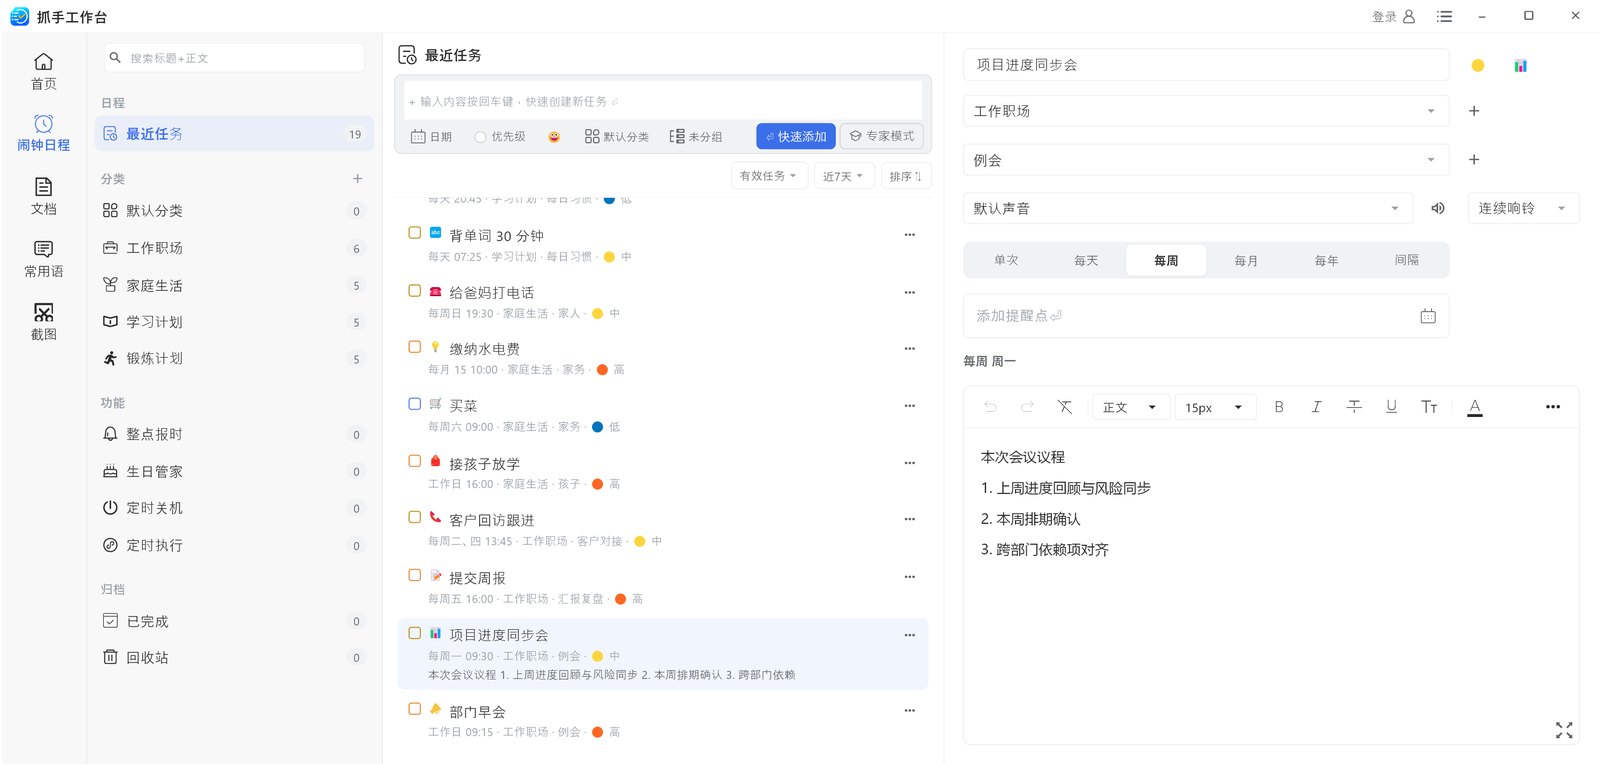Select the 每月 repeat tab

pyautogui.click(x=1246, y=260)
